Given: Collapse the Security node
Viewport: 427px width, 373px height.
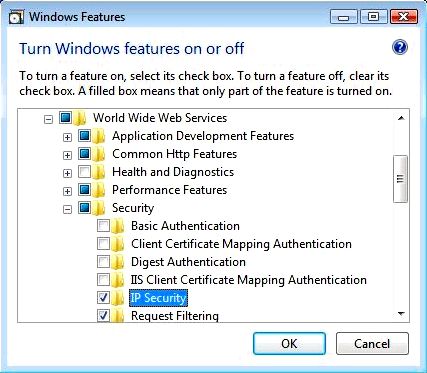Looking at the screenshot, I should coord(68,209).
